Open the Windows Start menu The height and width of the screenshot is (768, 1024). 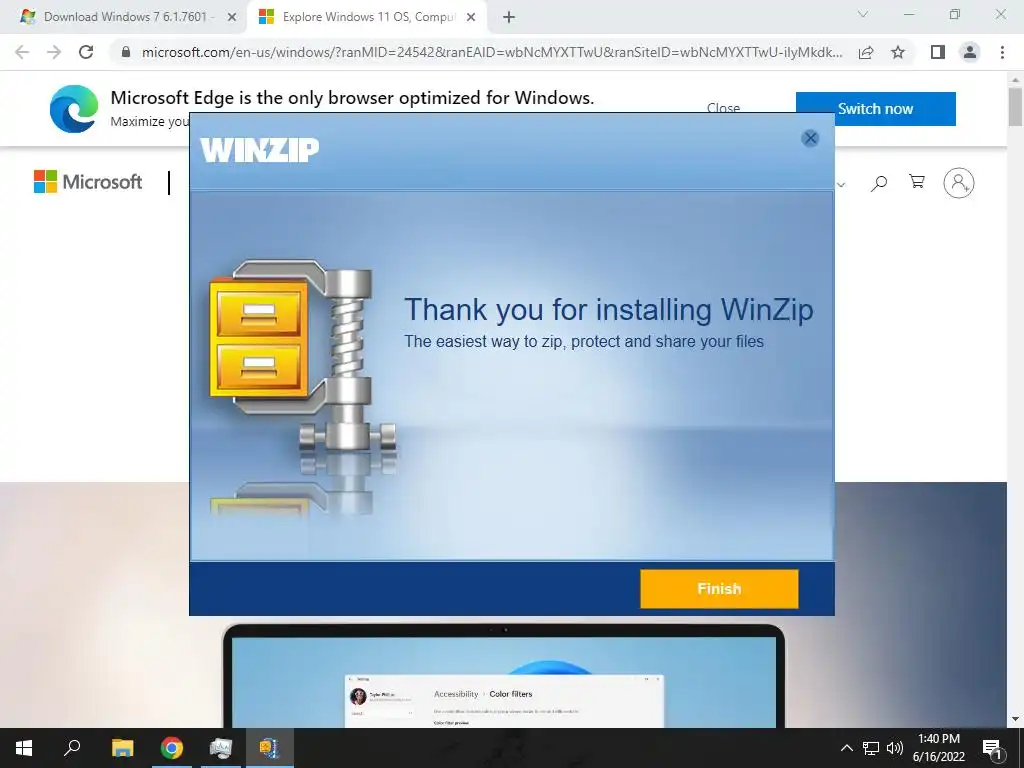pyautogui.click(x=24, y=748)
